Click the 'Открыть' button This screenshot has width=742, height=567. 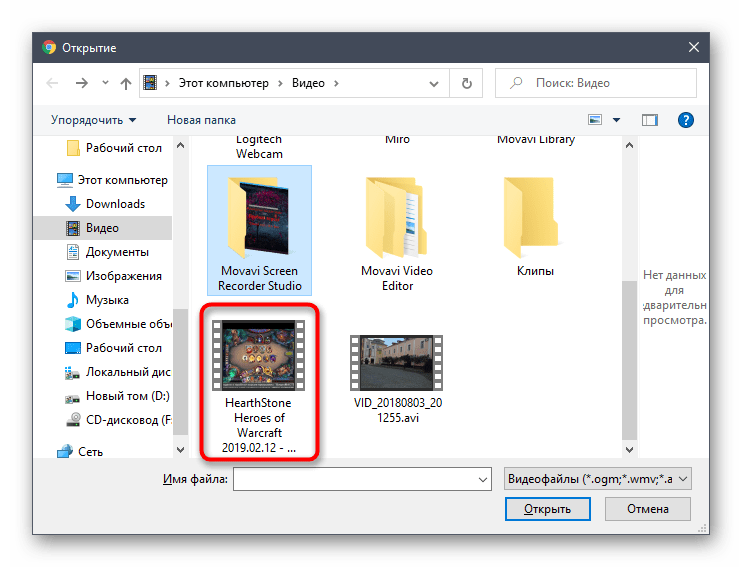tap(548, 509)
